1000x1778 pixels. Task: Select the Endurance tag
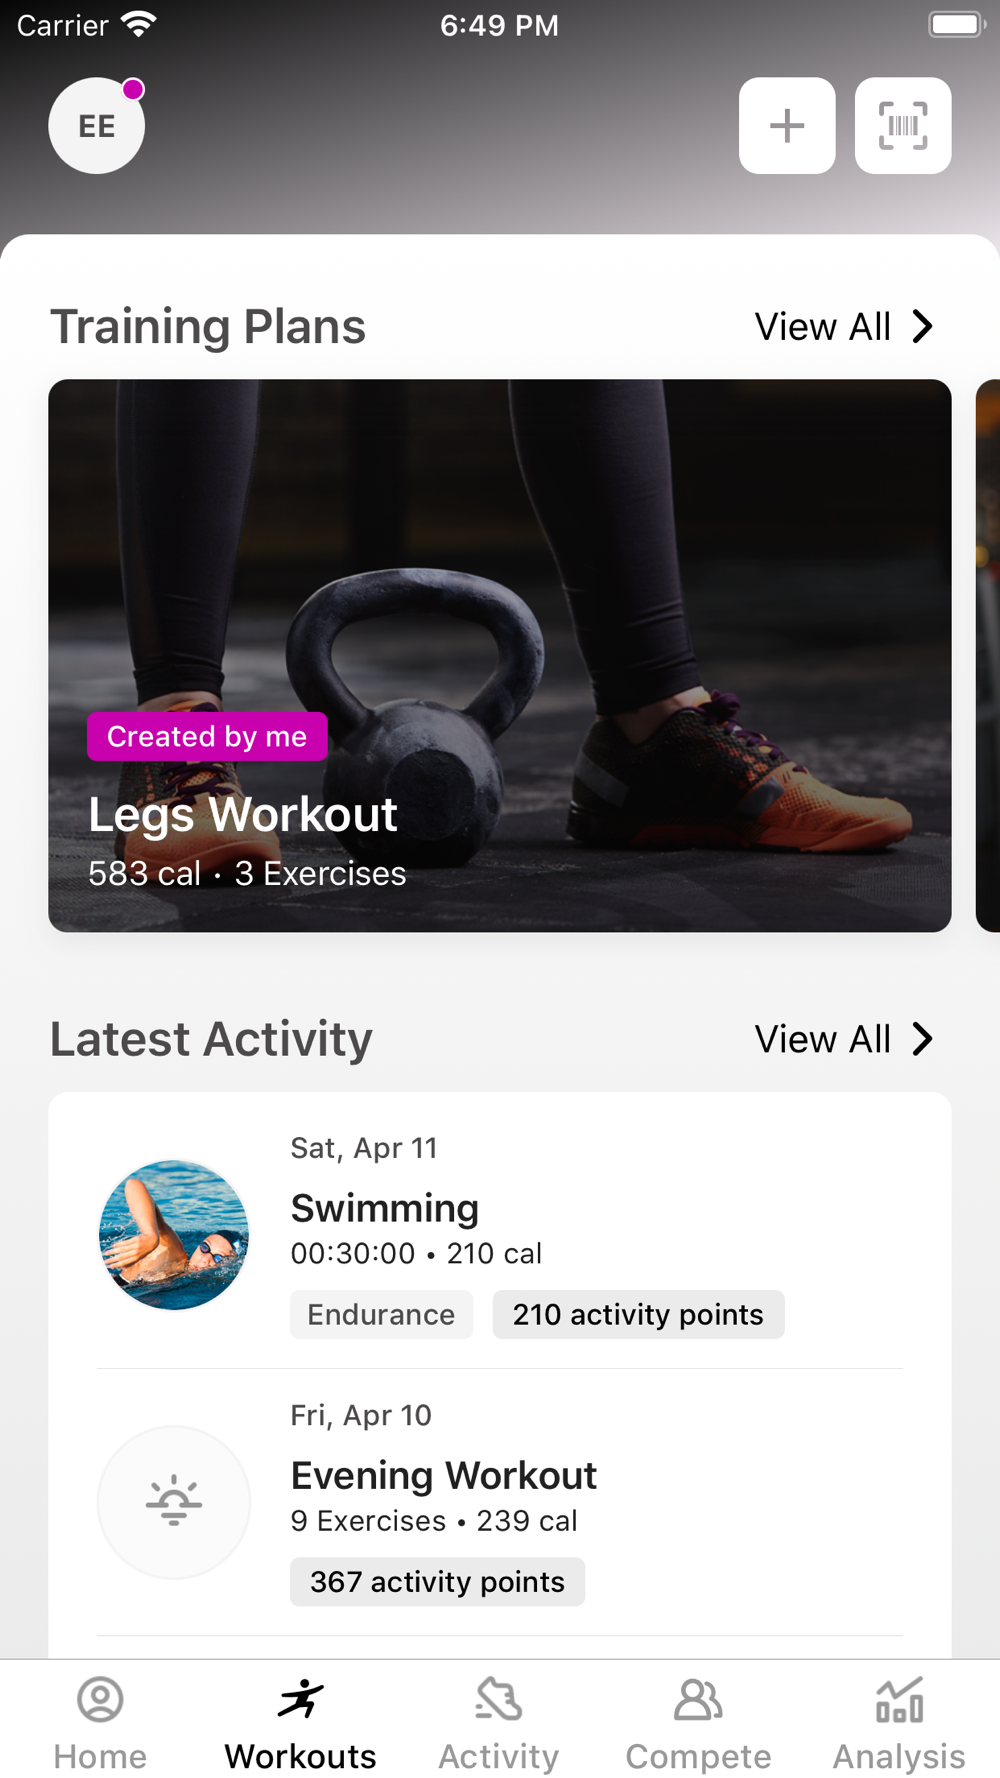381,1314
